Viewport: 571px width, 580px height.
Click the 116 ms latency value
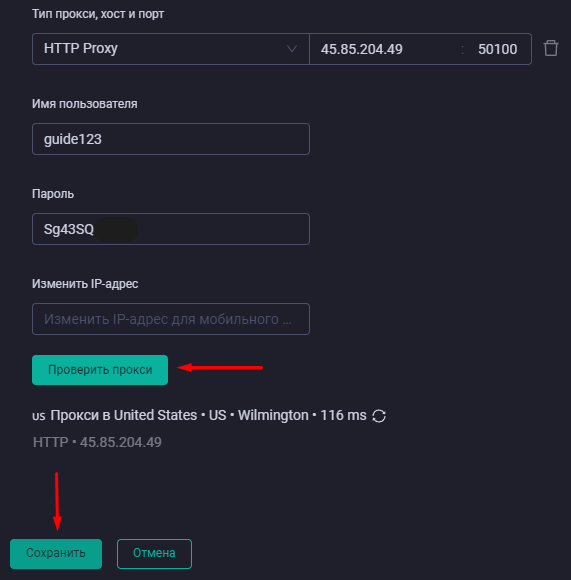(x=343, y=415)
